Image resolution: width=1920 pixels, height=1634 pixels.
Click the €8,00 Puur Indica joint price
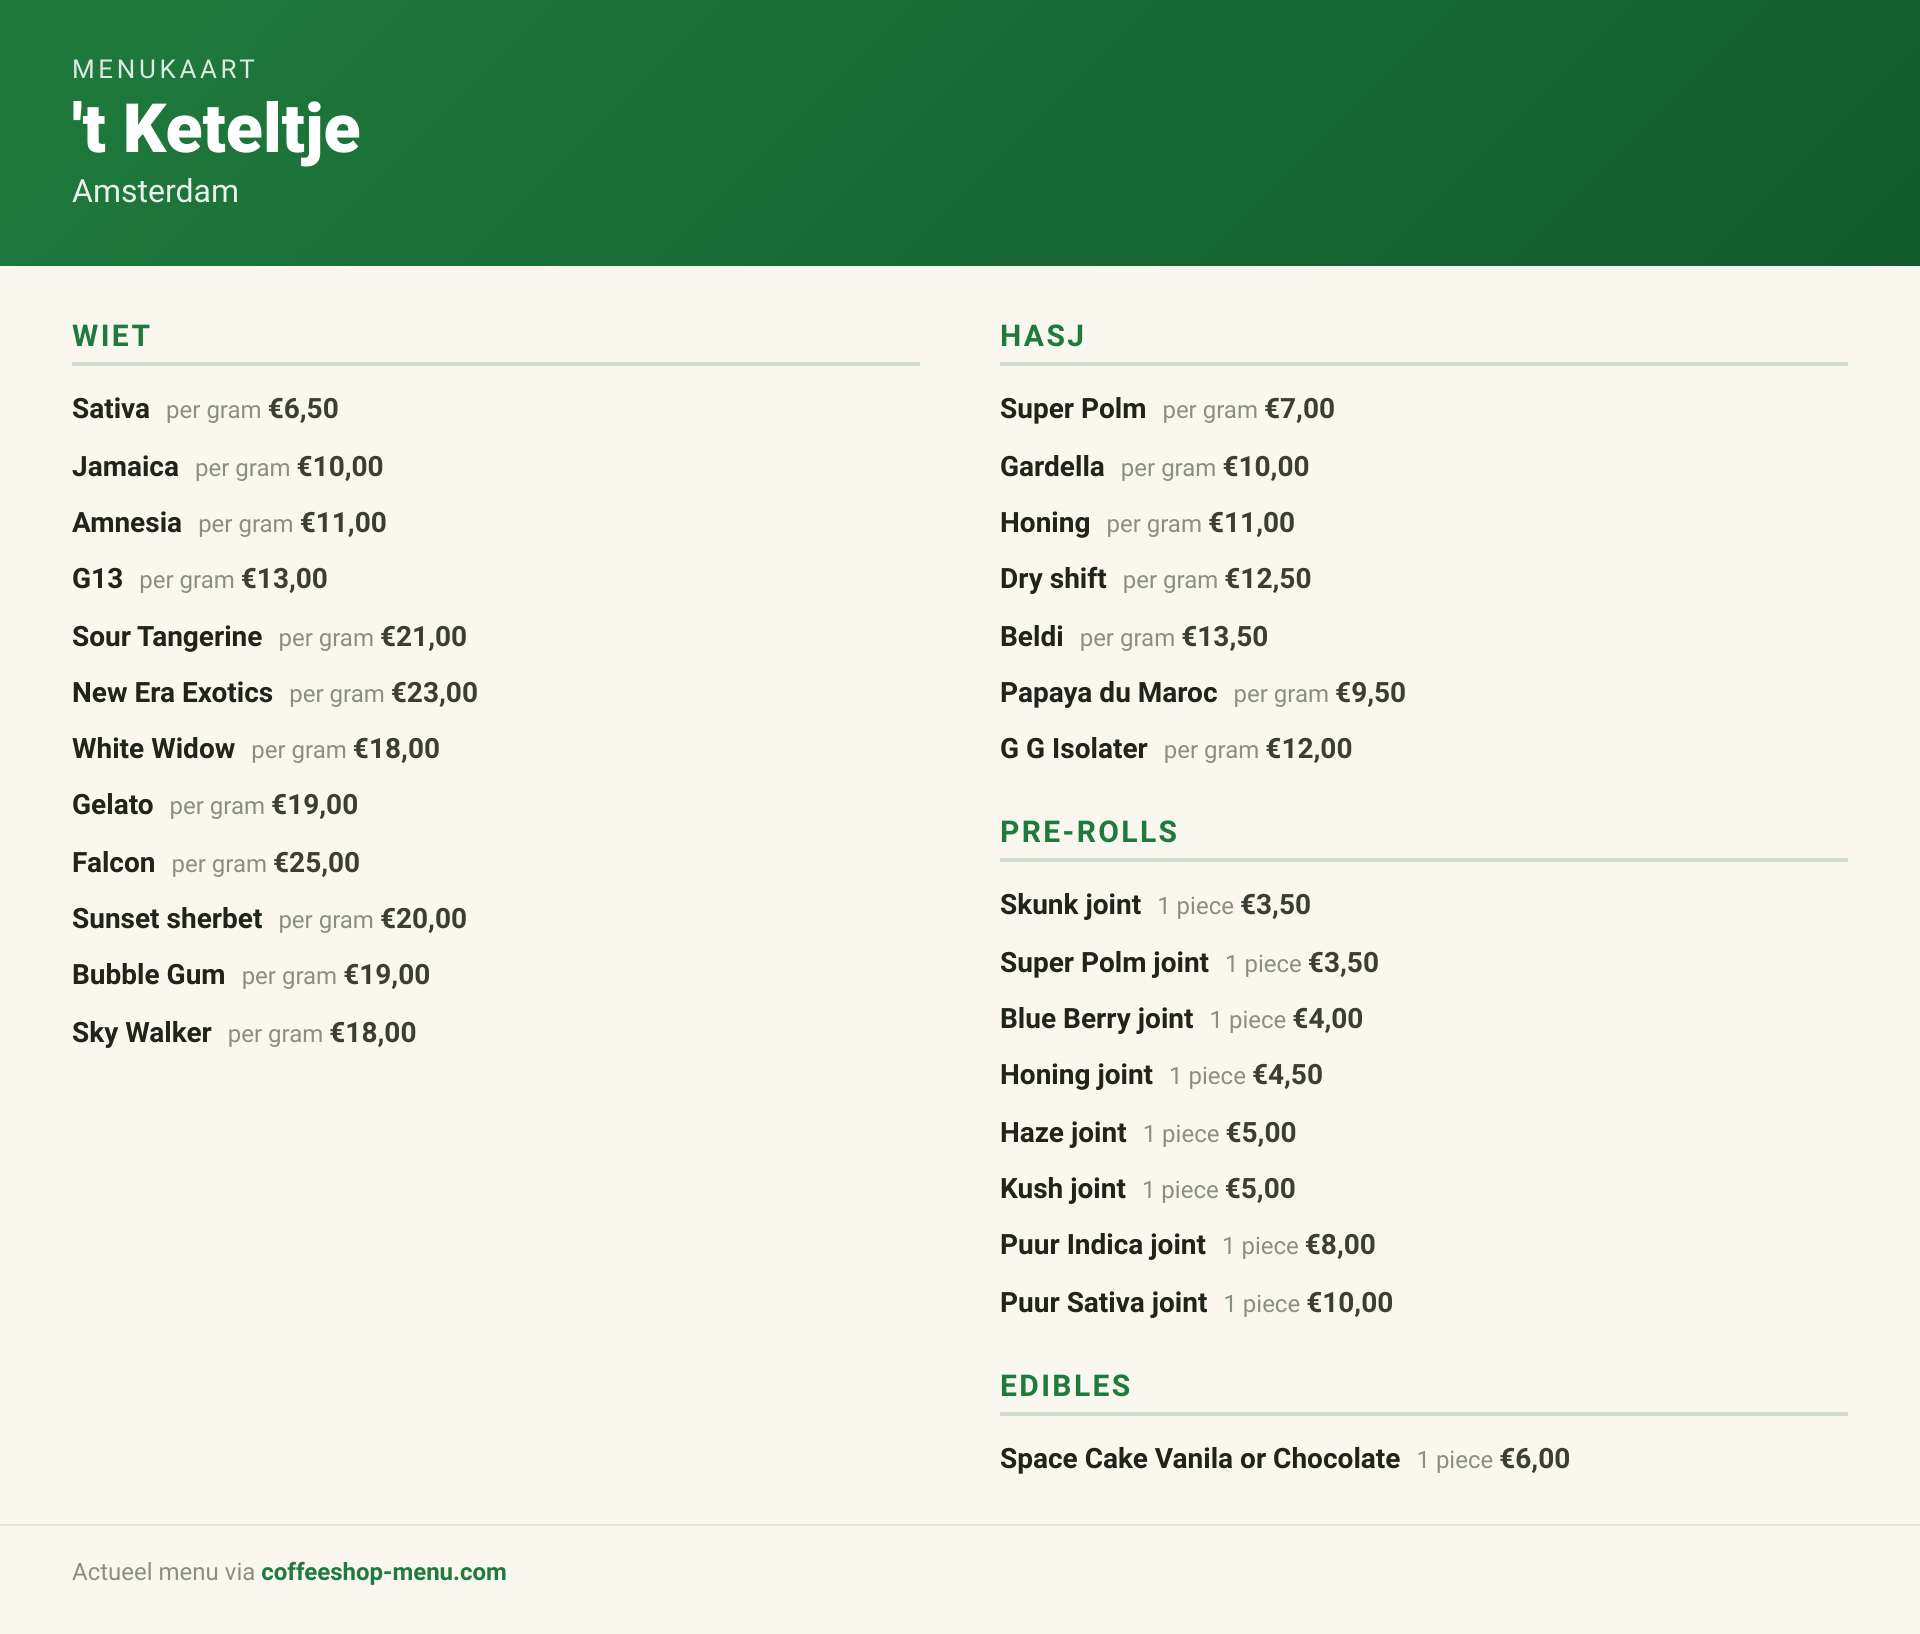click(1340, 1245)
